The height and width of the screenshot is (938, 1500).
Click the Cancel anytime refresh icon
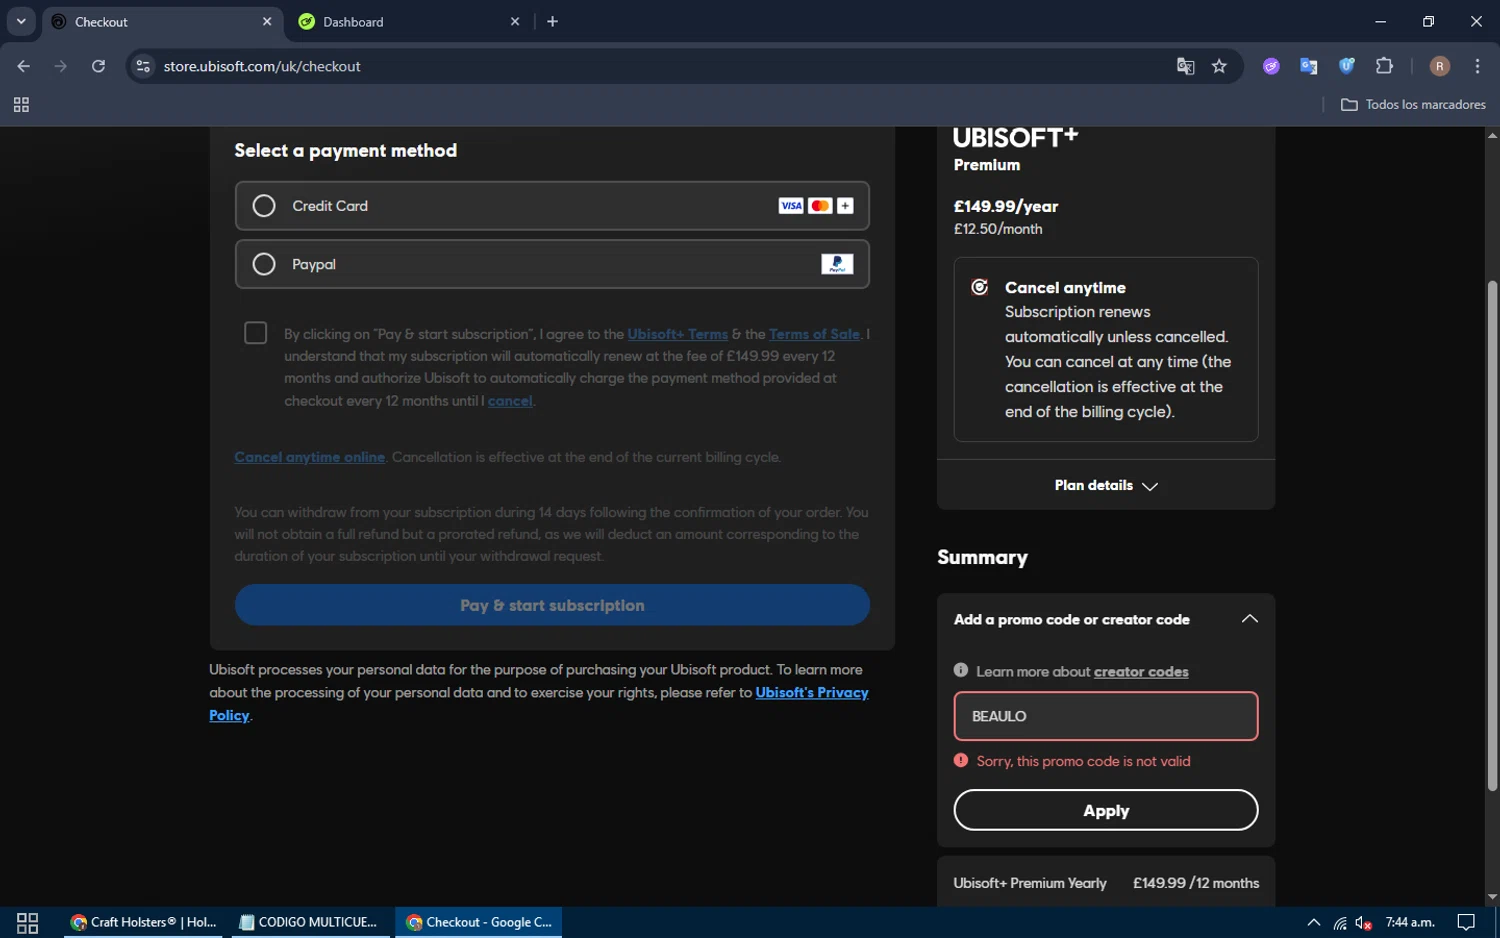click(x=980, y=288)
